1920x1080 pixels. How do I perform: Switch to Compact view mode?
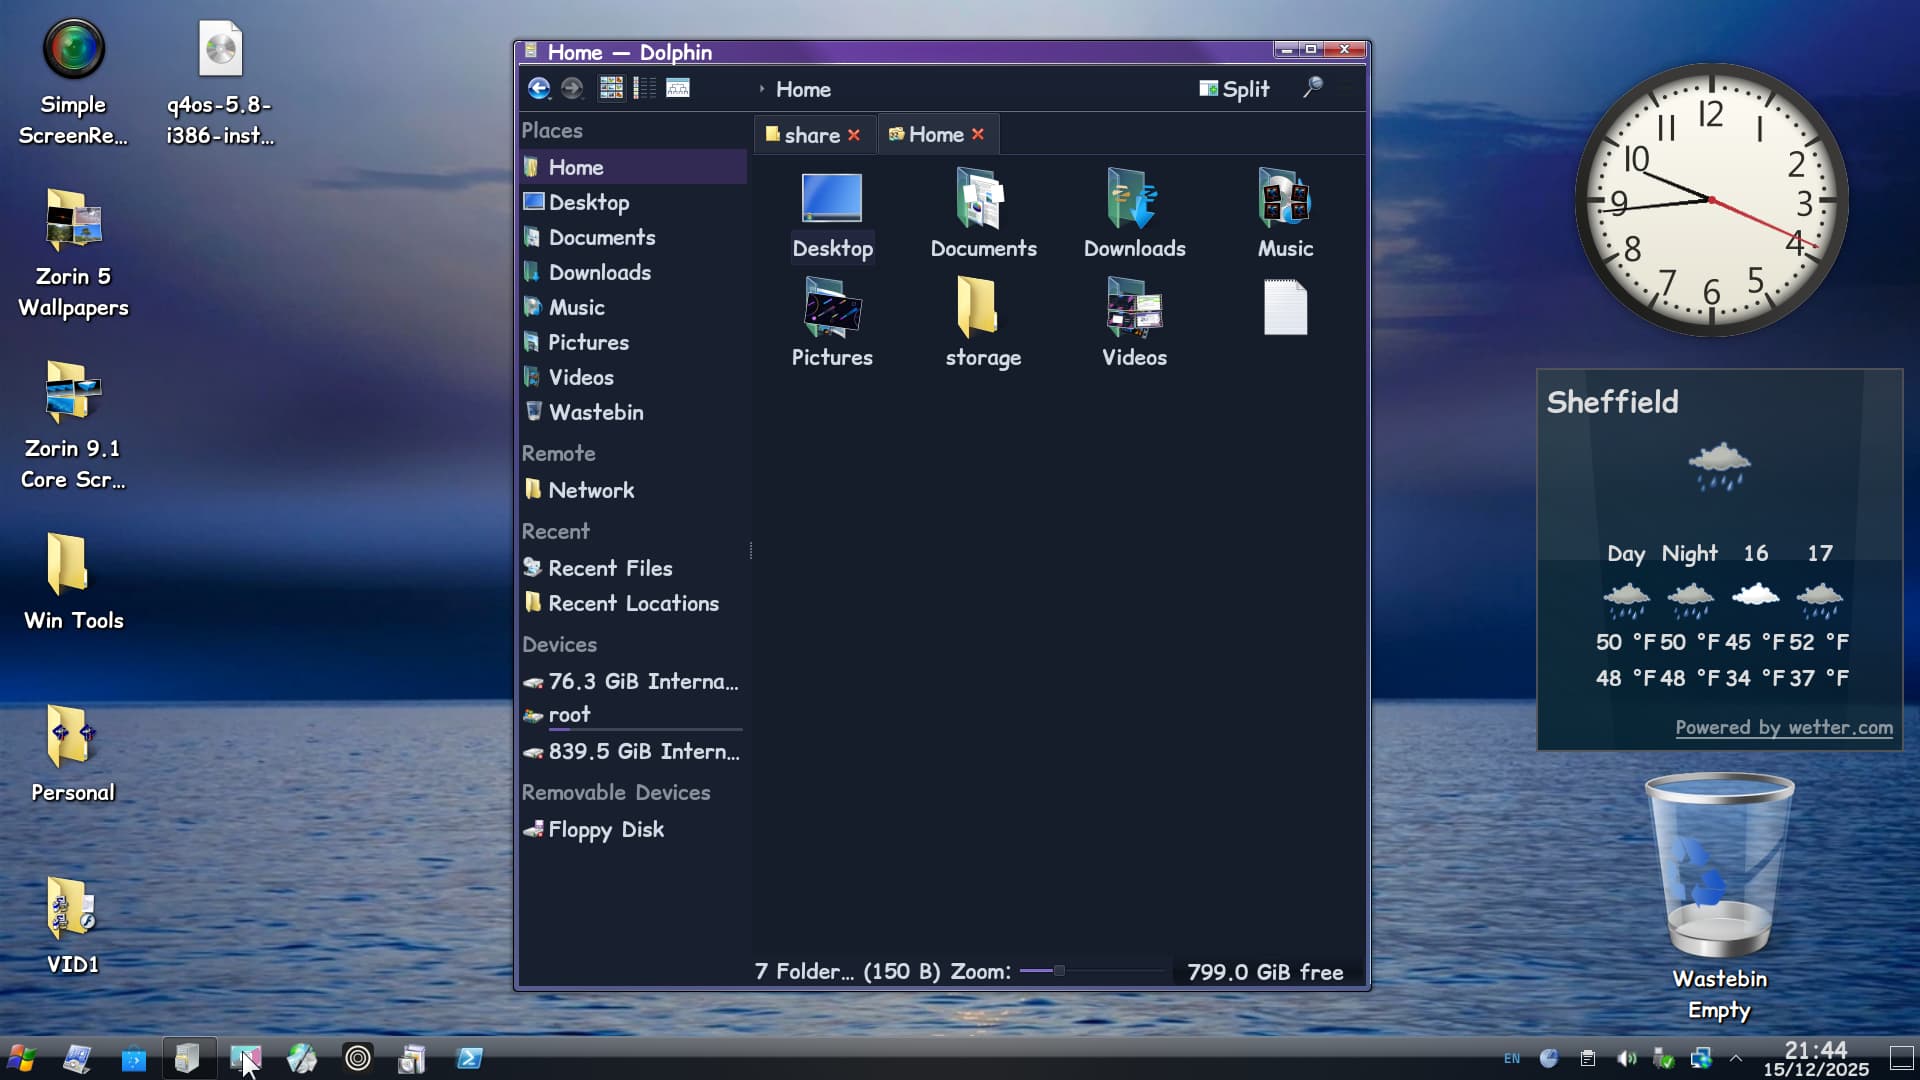645,89
